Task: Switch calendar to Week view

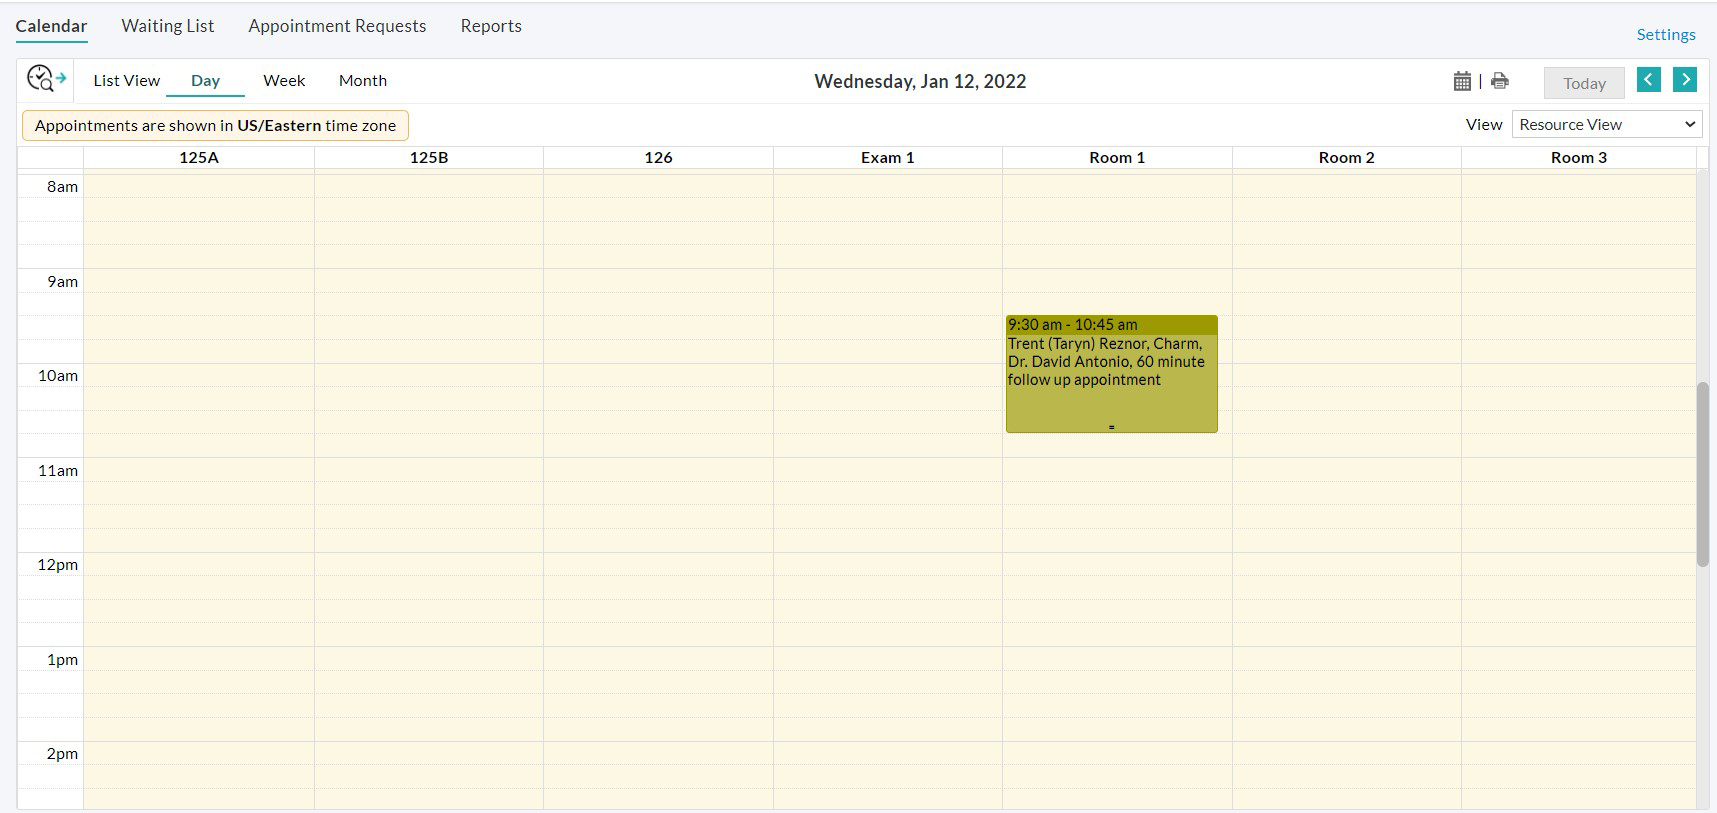Action: click(x=284, y=81)
